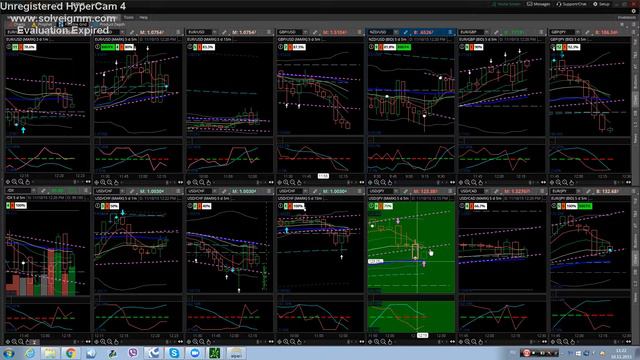Zoom in on the NZD/USD chart

377,182
